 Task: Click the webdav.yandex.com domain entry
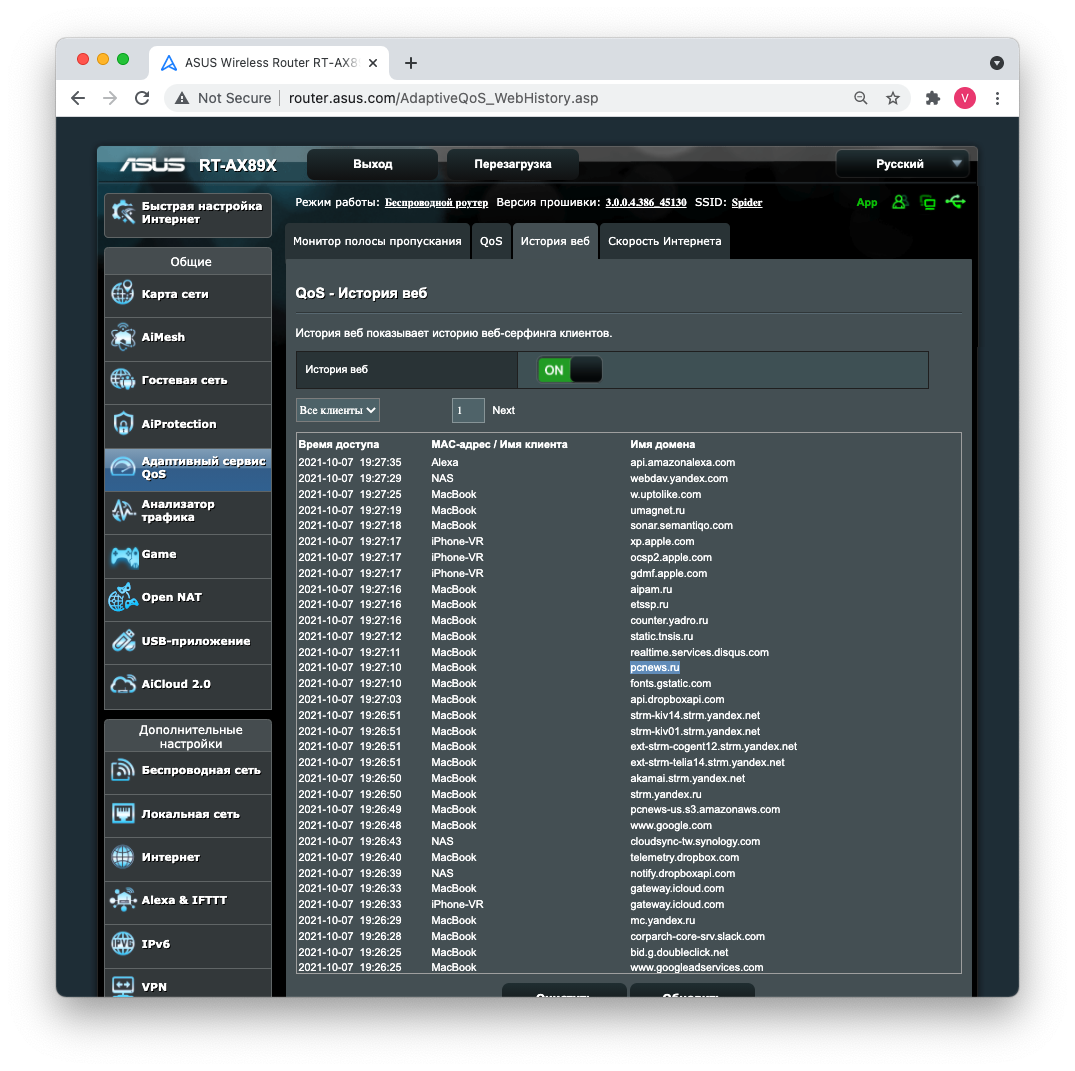(679, 478)
